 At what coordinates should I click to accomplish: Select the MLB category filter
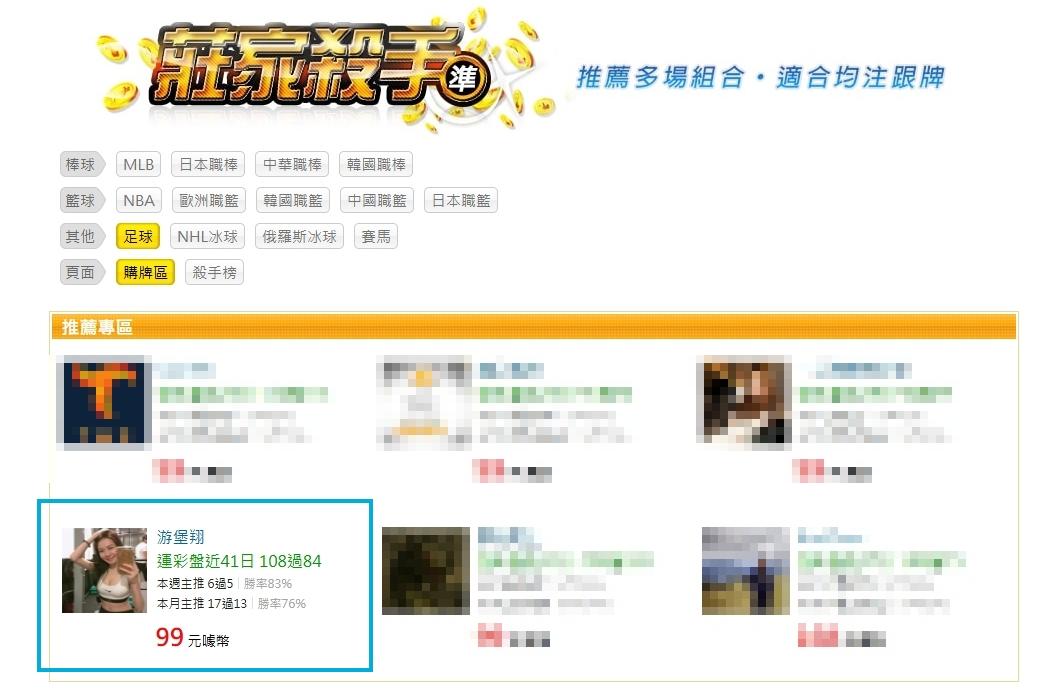click(138, 165)
